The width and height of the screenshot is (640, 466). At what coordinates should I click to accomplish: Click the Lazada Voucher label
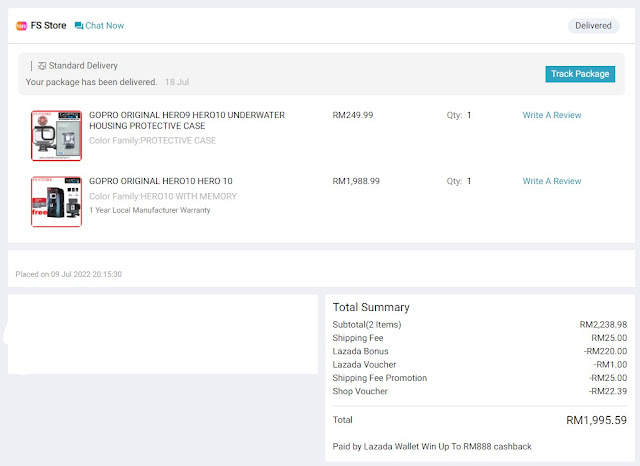click(x=364, y=365)
